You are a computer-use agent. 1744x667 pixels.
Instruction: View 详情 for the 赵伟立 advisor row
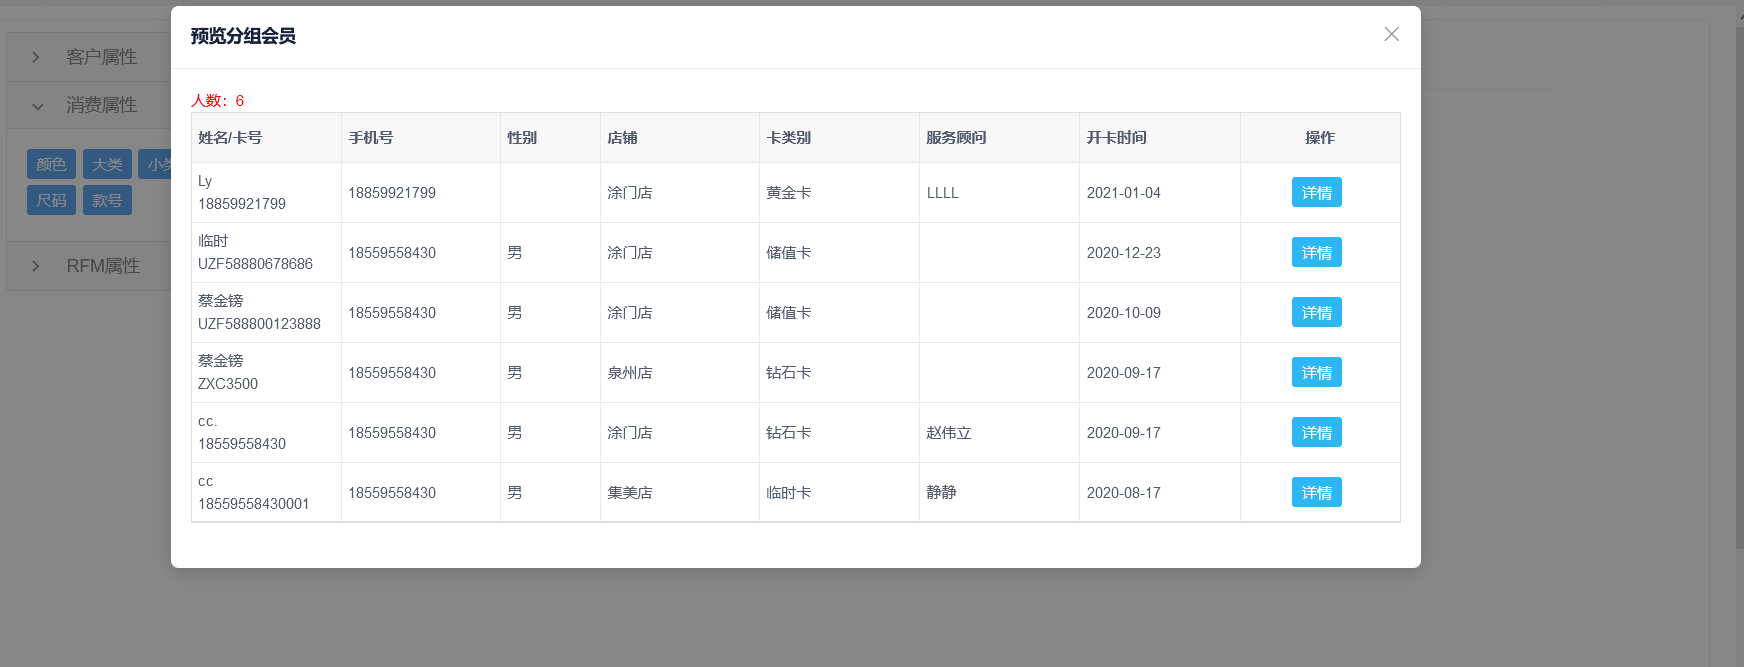[x=1316, y=433]
